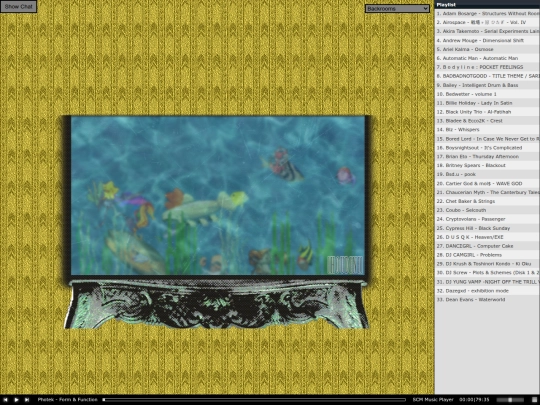Select 'Bored Lord - In Case We Never Get to' track

(487, 139)
